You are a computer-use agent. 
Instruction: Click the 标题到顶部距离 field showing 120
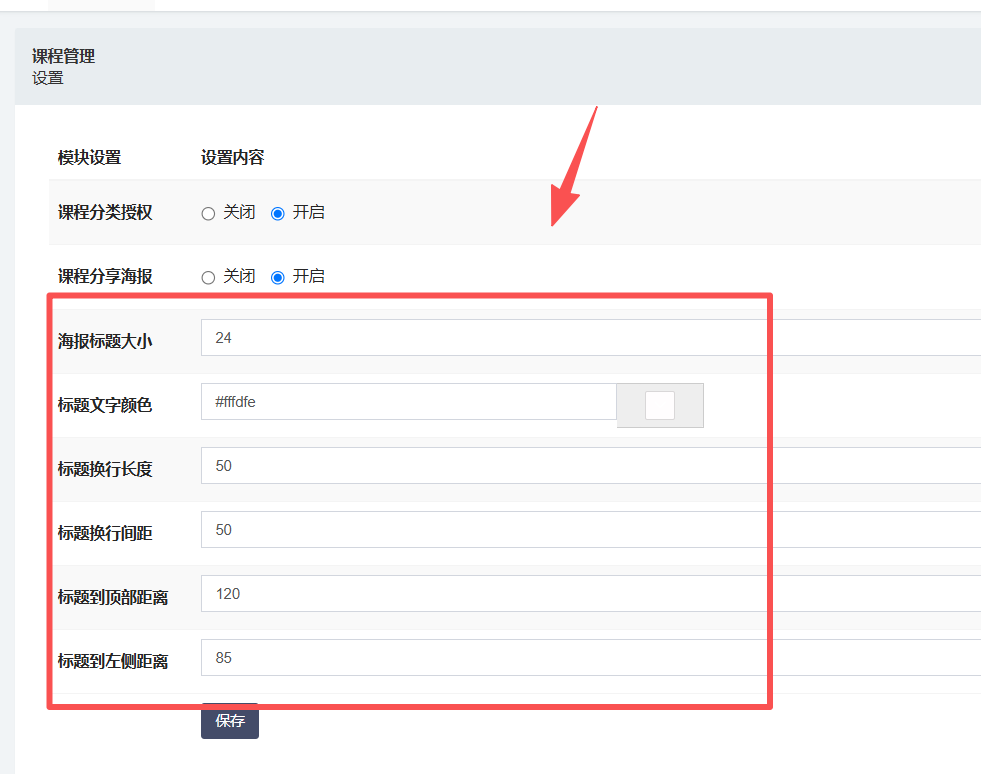point(590,594)
